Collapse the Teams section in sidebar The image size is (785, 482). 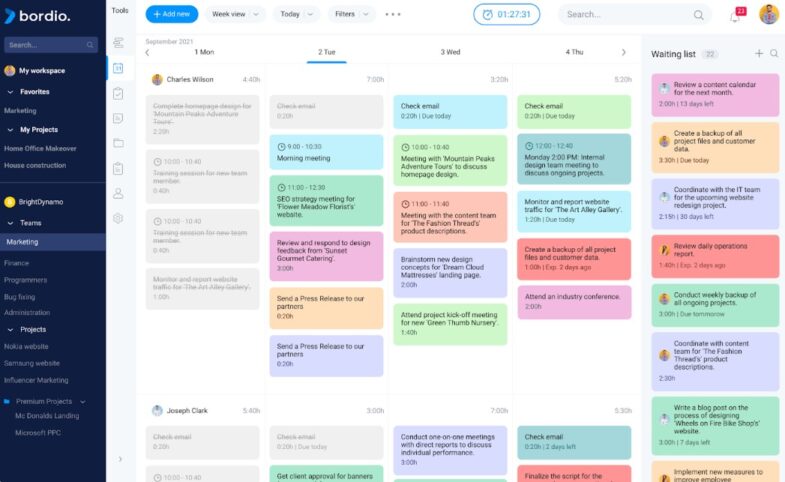[11, 223]
